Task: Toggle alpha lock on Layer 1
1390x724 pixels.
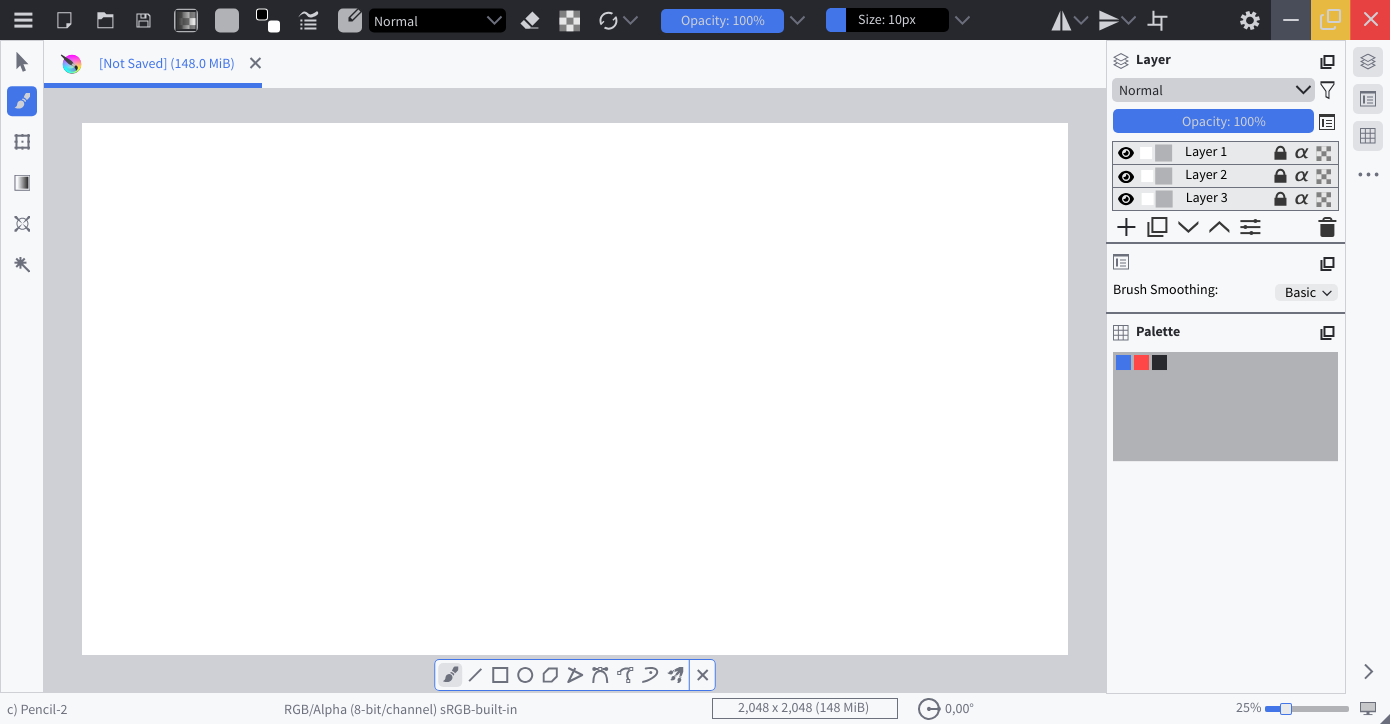Action: click(1301, 153)
